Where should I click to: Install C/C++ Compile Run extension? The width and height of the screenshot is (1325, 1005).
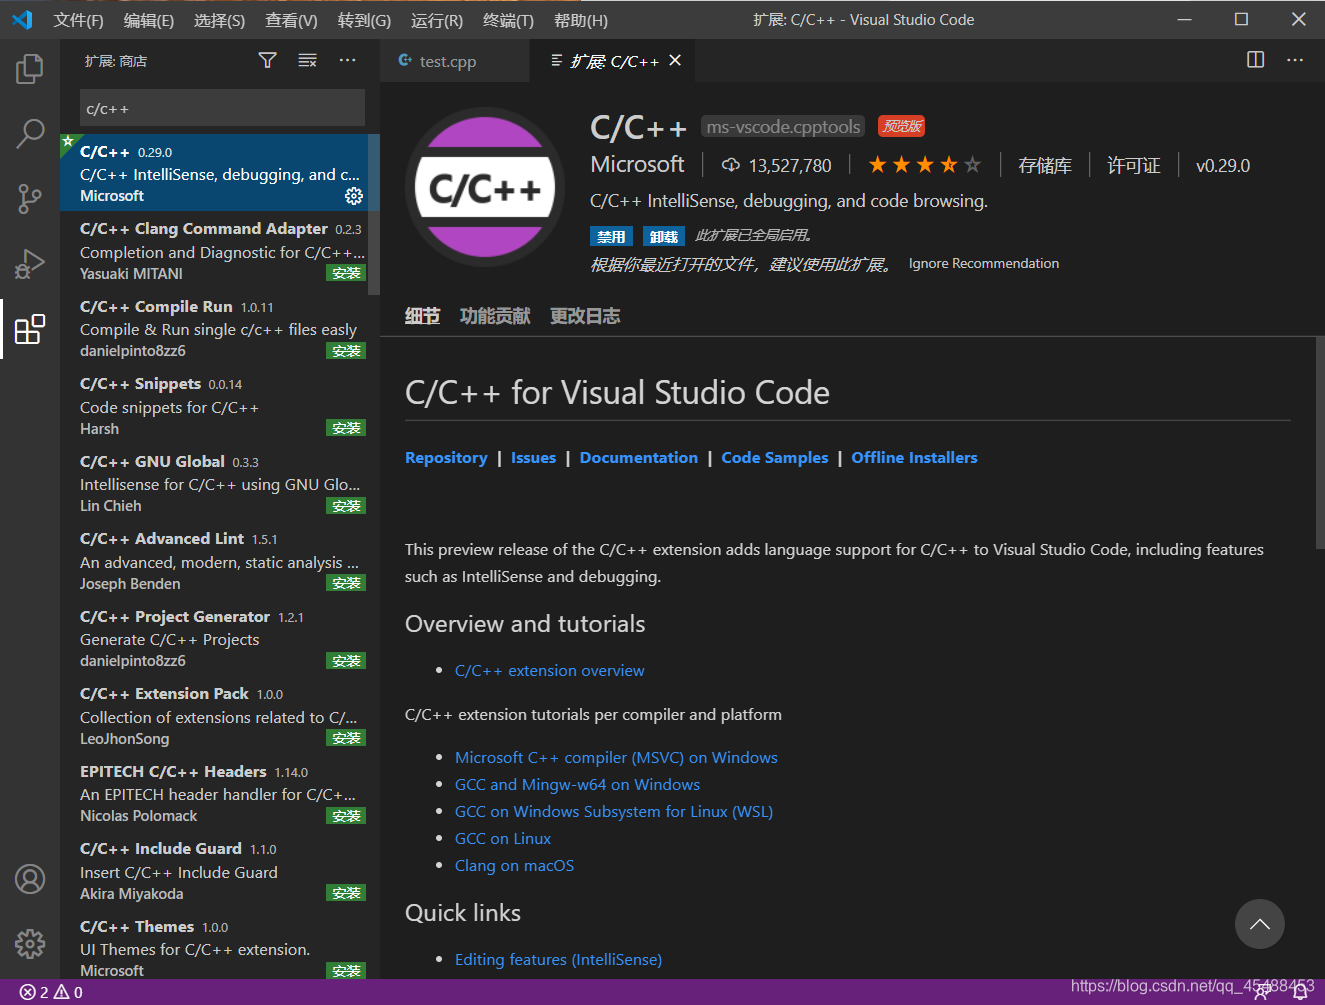tap(346, 351)
